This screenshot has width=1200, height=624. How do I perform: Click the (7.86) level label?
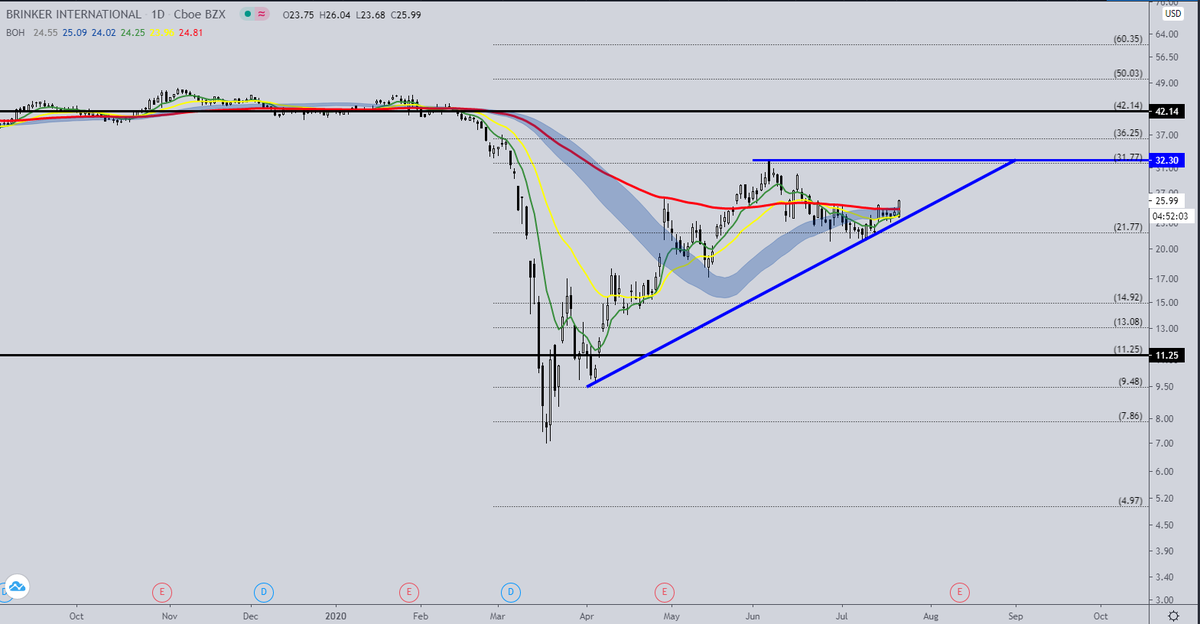click(1130, 415)
